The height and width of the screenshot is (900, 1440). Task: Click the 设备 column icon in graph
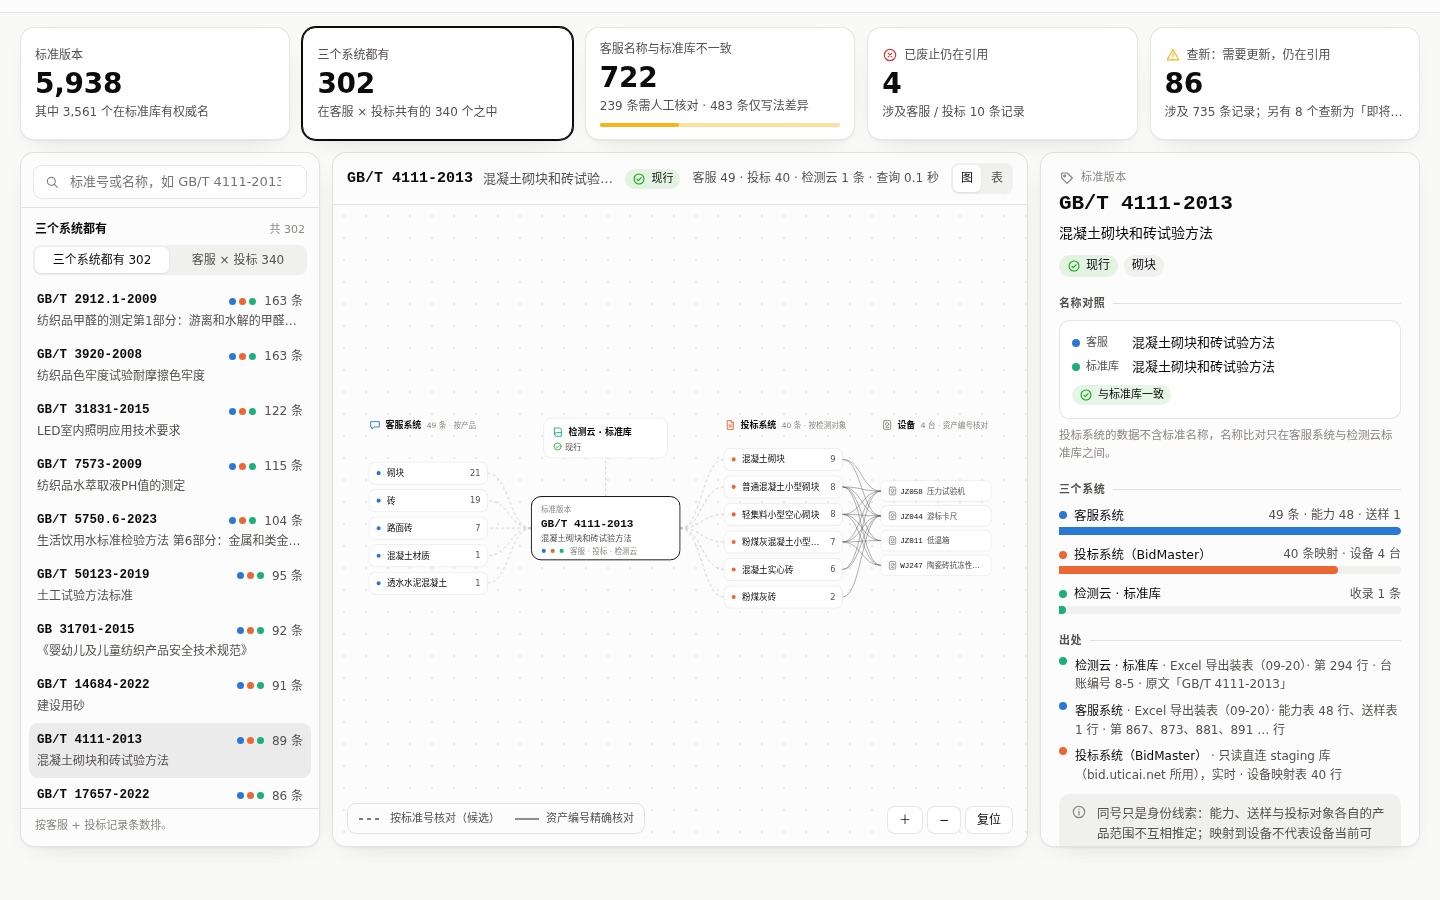pos(887,425)
